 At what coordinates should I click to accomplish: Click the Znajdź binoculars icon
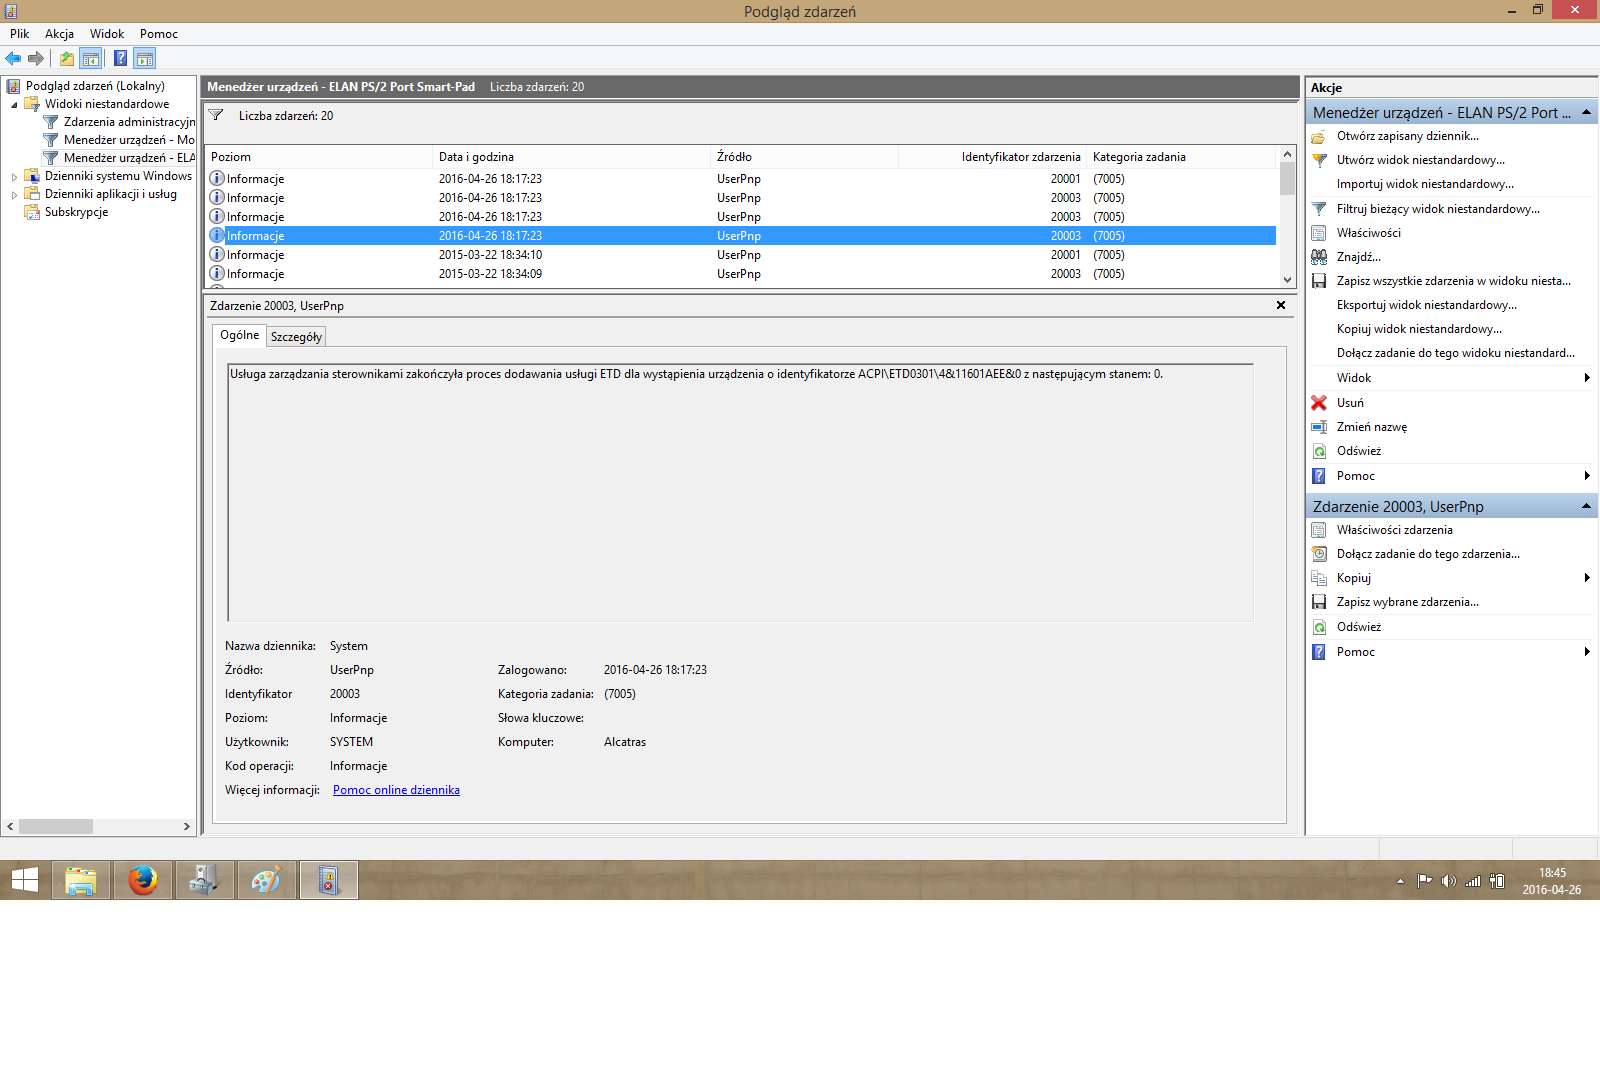point(1319,257)
